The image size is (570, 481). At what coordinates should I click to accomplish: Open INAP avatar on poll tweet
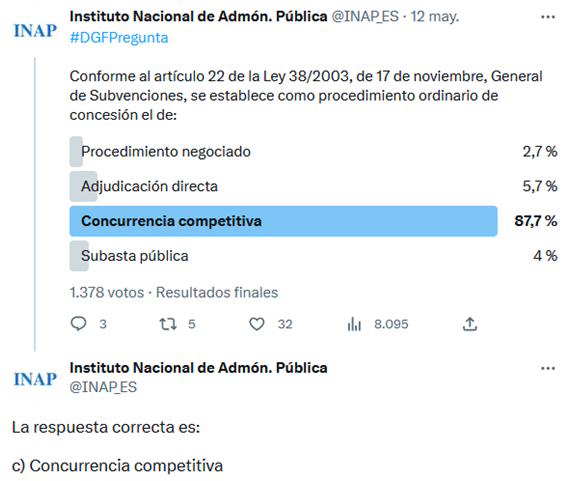pos(35,31)
